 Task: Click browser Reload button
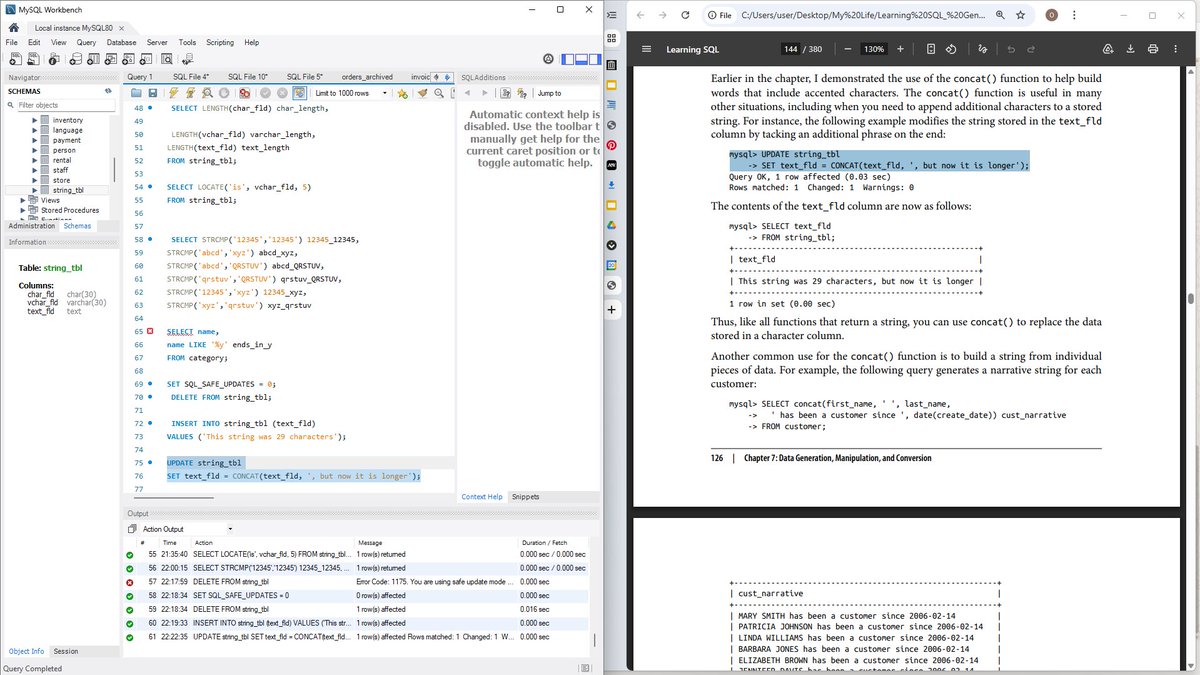(685, 16)
